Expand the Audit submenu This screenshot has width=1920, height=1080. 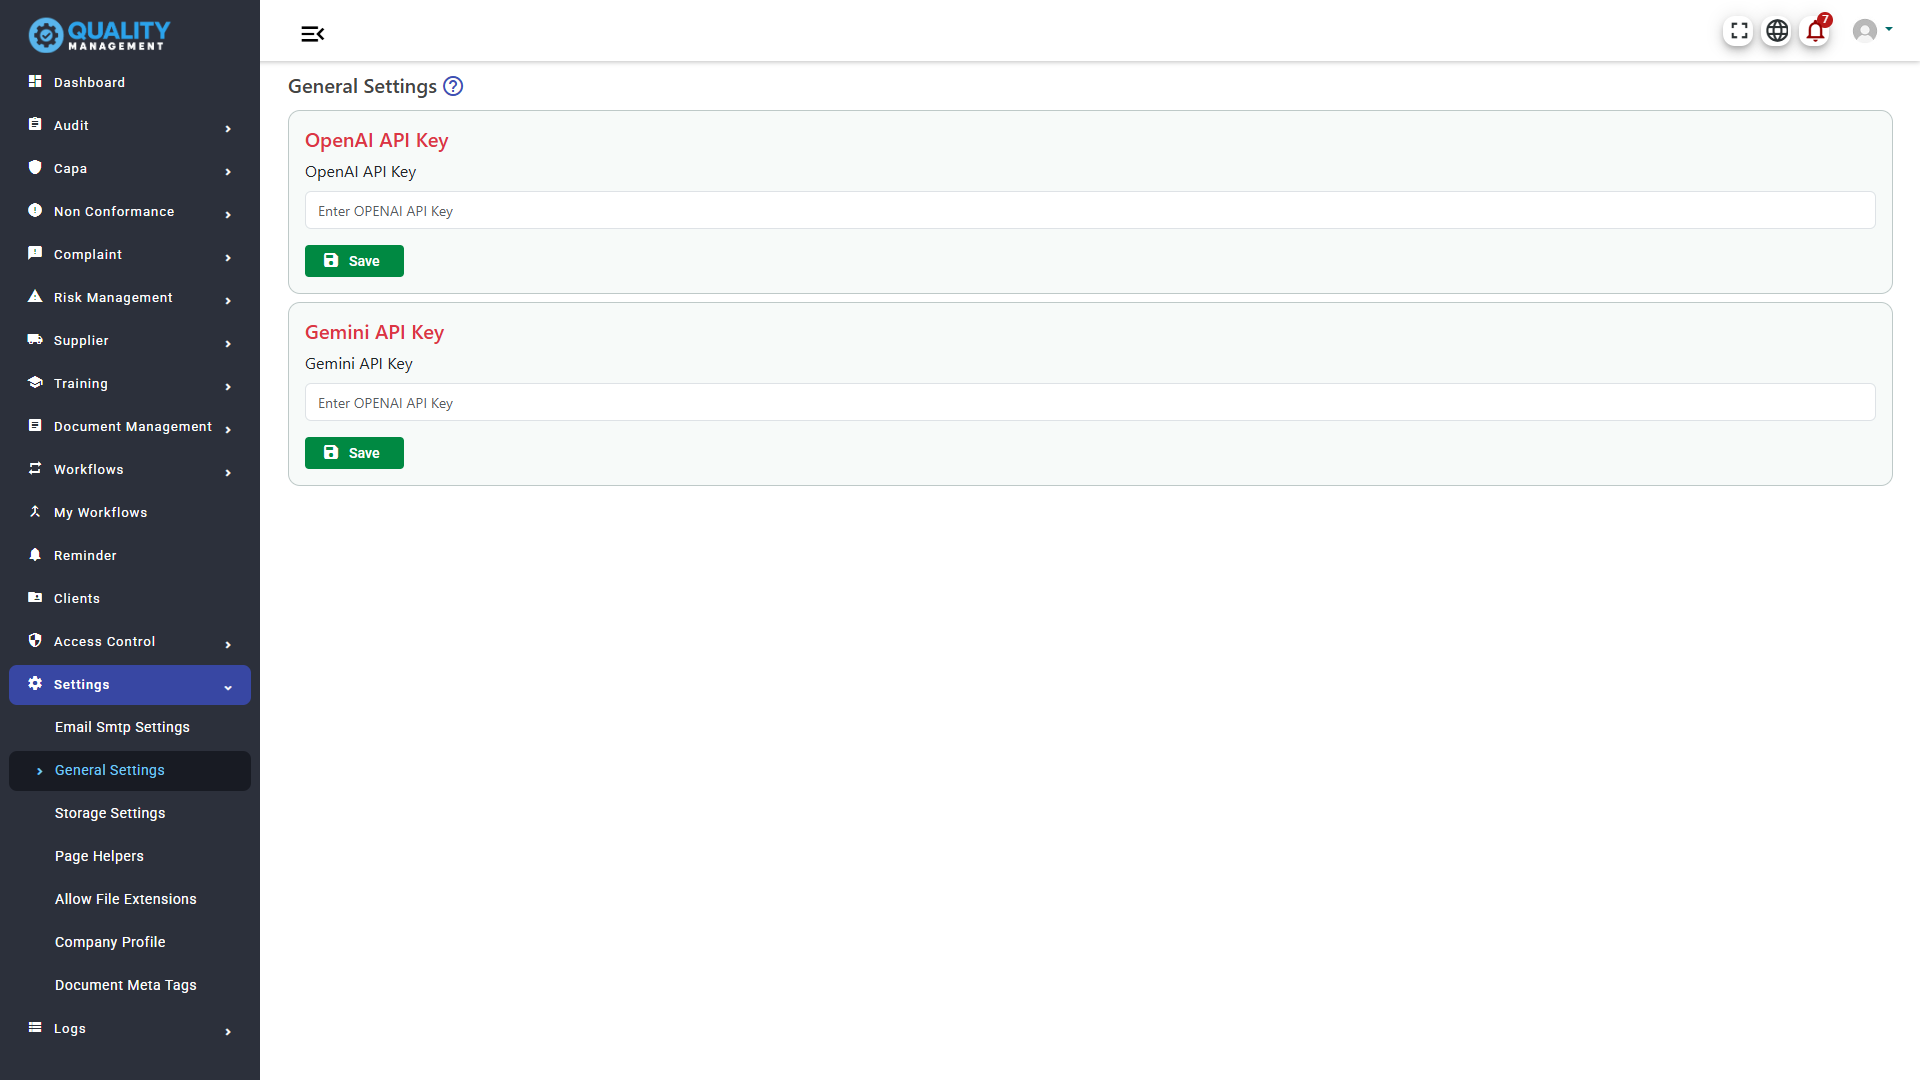(228, 129)
